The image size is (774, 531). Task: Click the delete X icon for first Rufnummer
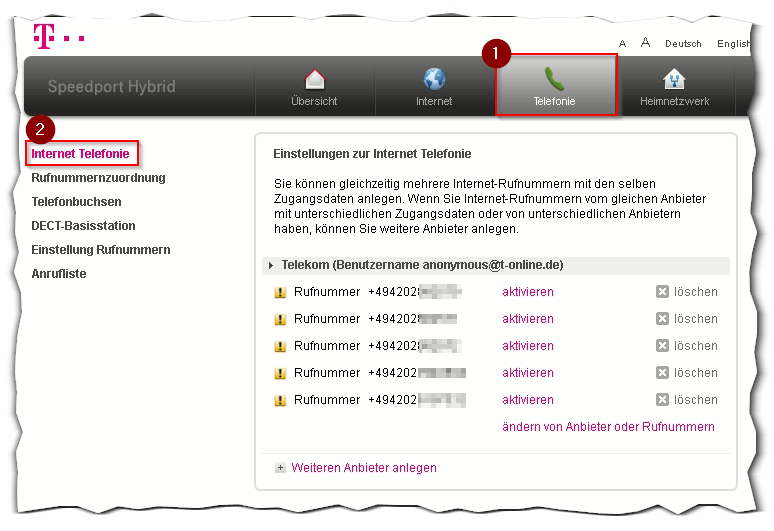[x=662, y=292]
